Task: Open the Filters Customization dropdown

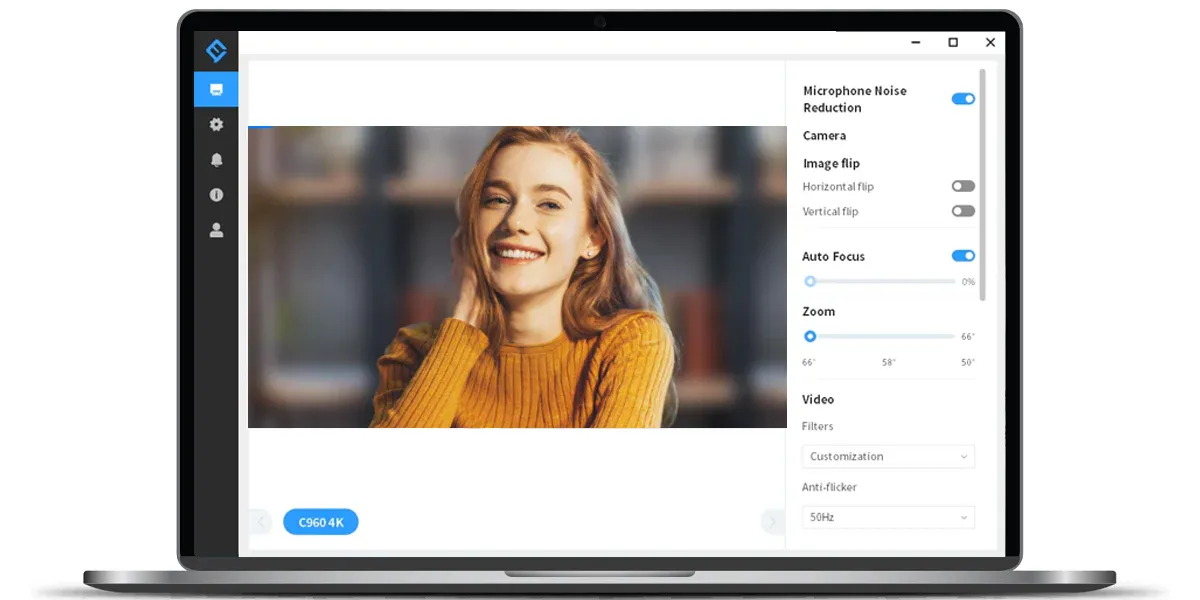Action: point(887,456)
